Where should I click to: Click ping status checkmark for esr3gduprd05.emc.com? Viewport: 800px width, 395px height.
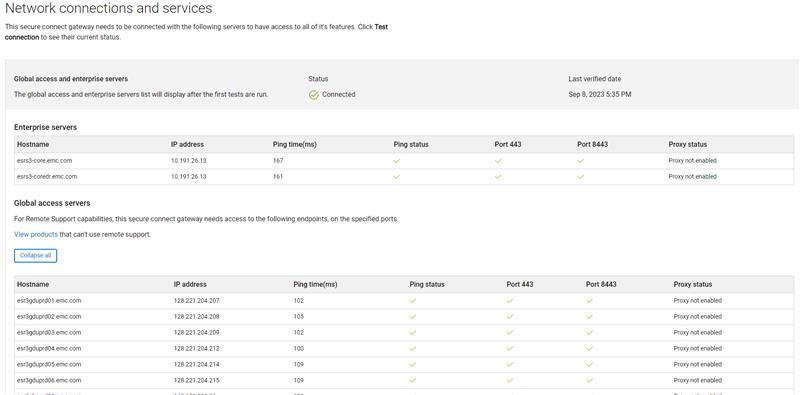coord(413,364)
